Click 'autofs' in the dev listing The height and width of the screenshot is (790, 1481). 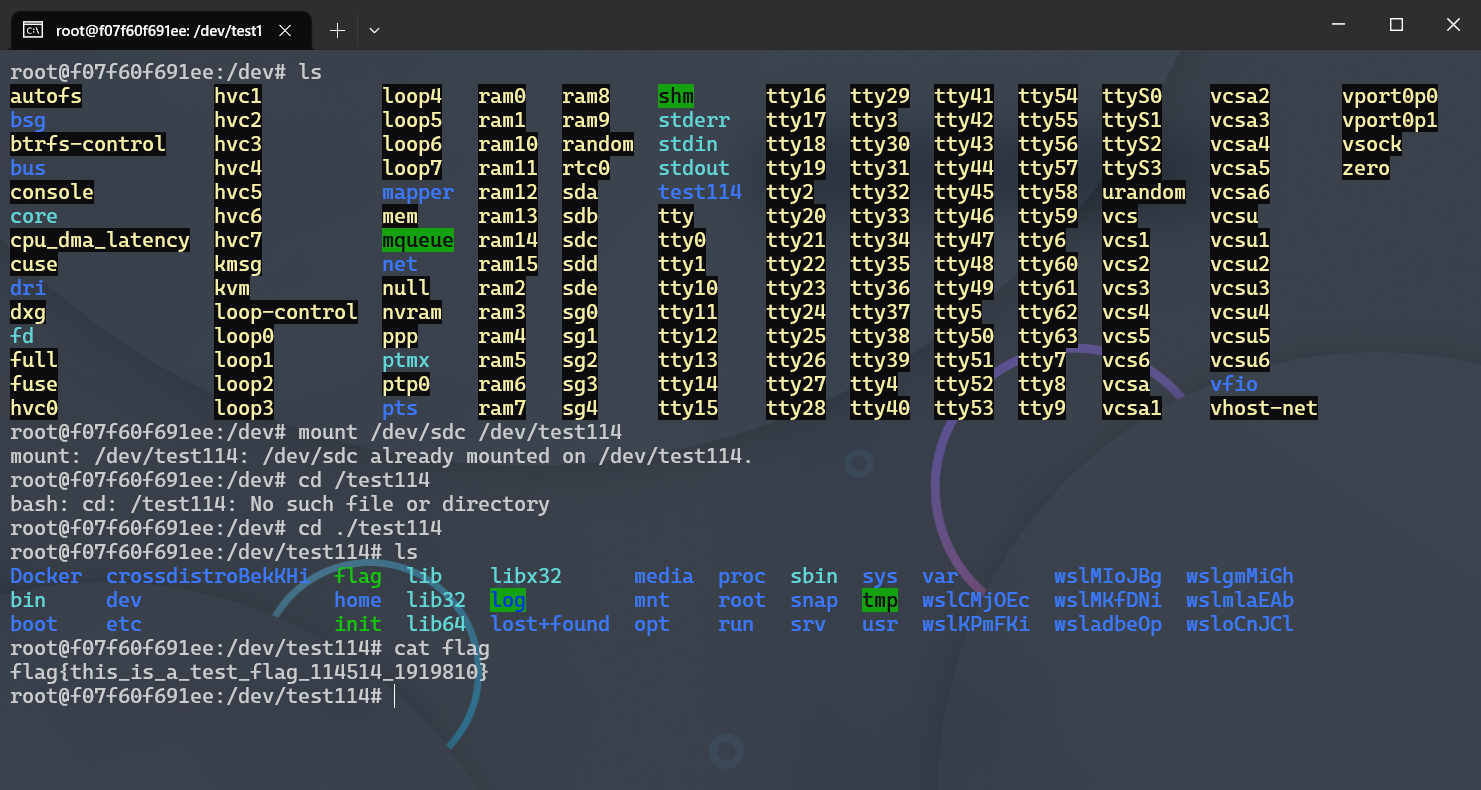pyautogui.click(x=46, y=96)
